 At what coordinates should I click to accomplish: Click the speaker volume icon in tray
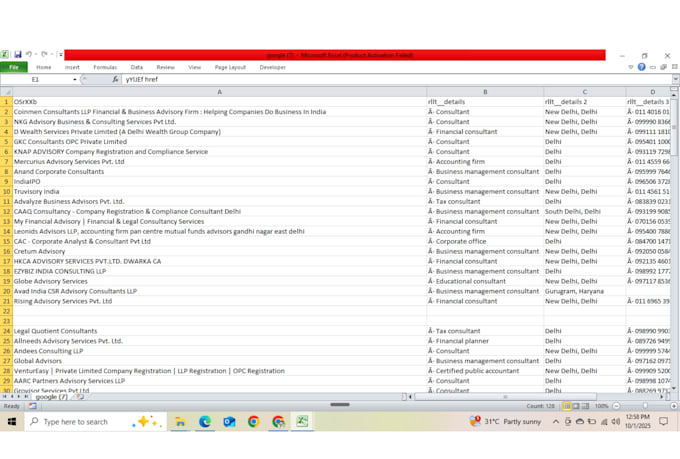[x=616, y=422]
